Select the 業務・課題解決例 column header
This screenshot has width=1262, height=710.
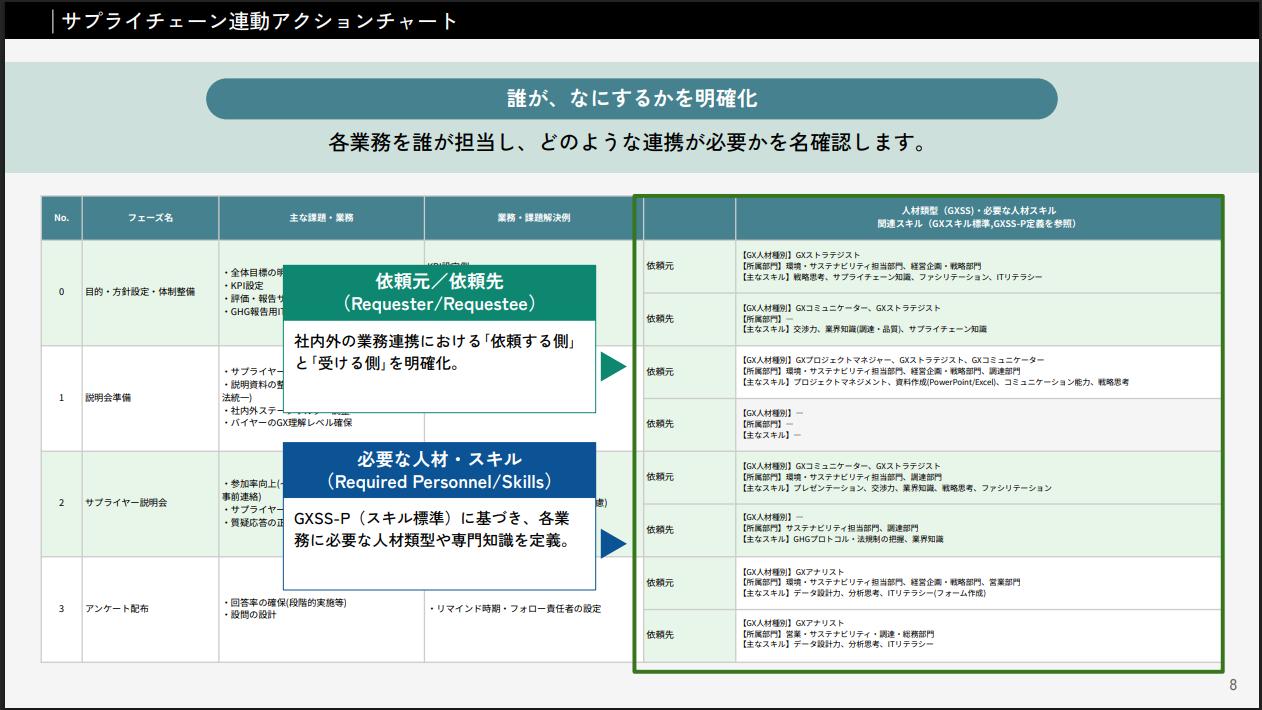point(528,217)
